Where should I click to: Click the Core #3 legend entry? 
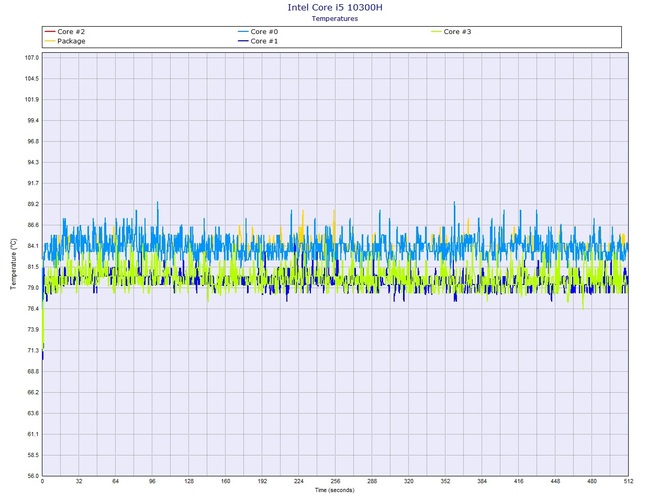point(451,32)
